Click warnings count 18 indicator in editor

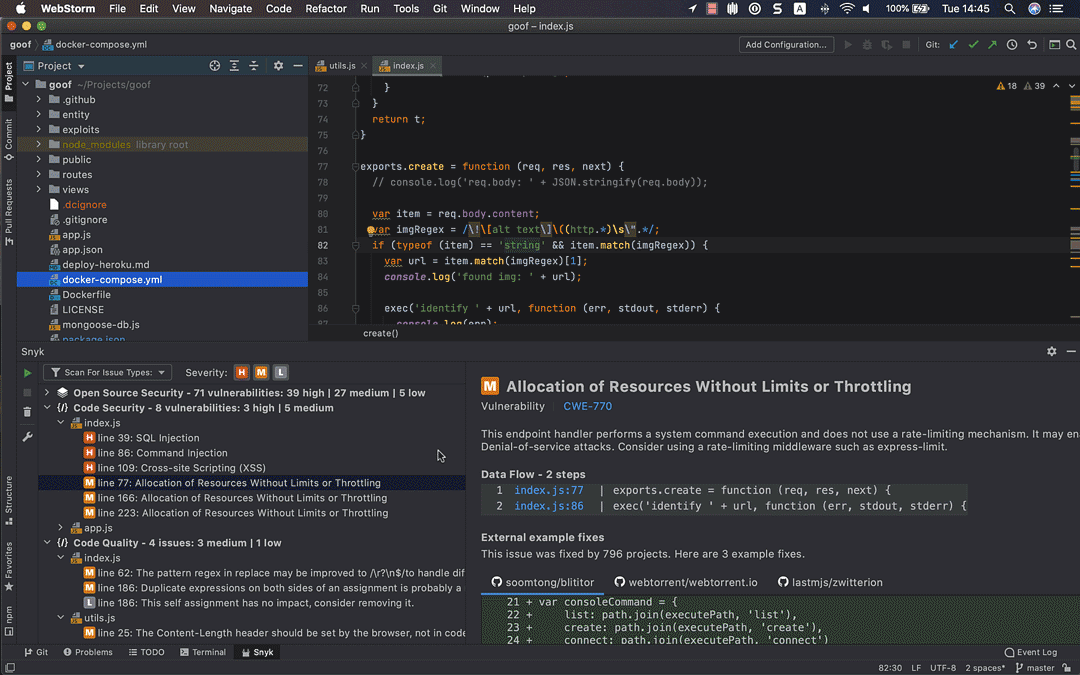[1006, 86]
